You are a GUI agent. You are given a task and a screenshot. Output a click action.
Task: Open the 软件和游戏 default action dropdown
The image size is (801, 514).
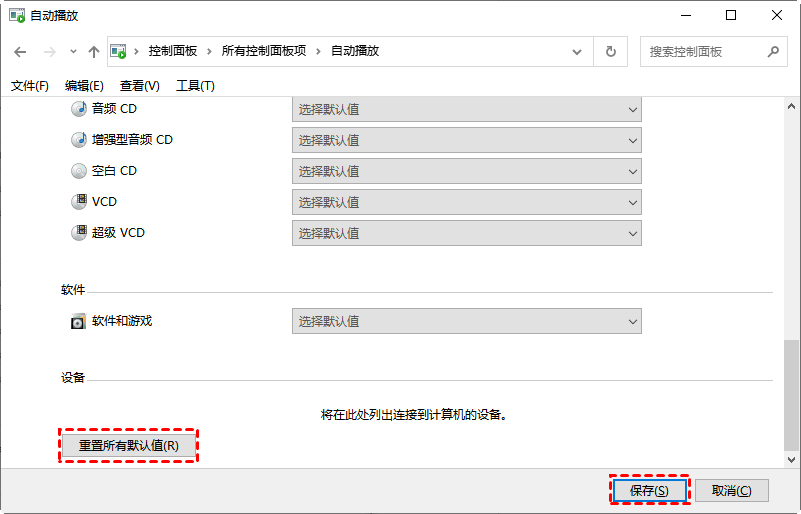466,322
